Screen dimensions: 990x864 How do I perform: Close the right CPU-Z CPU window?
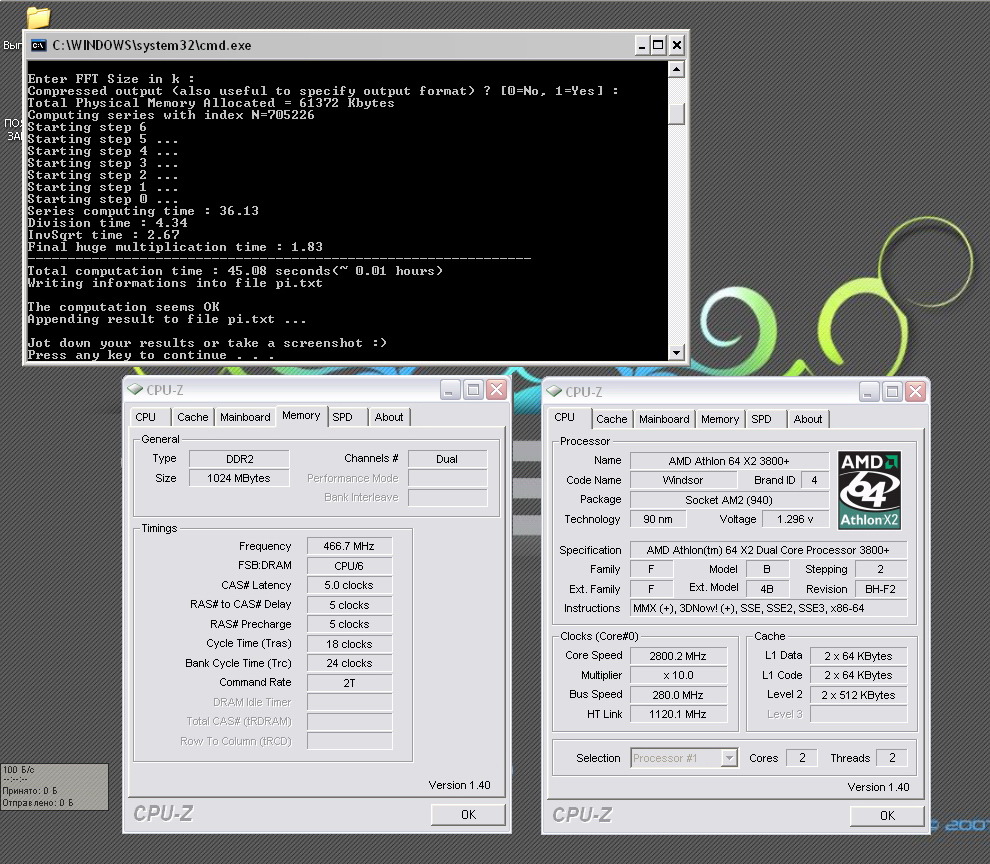tap(916, 392)
